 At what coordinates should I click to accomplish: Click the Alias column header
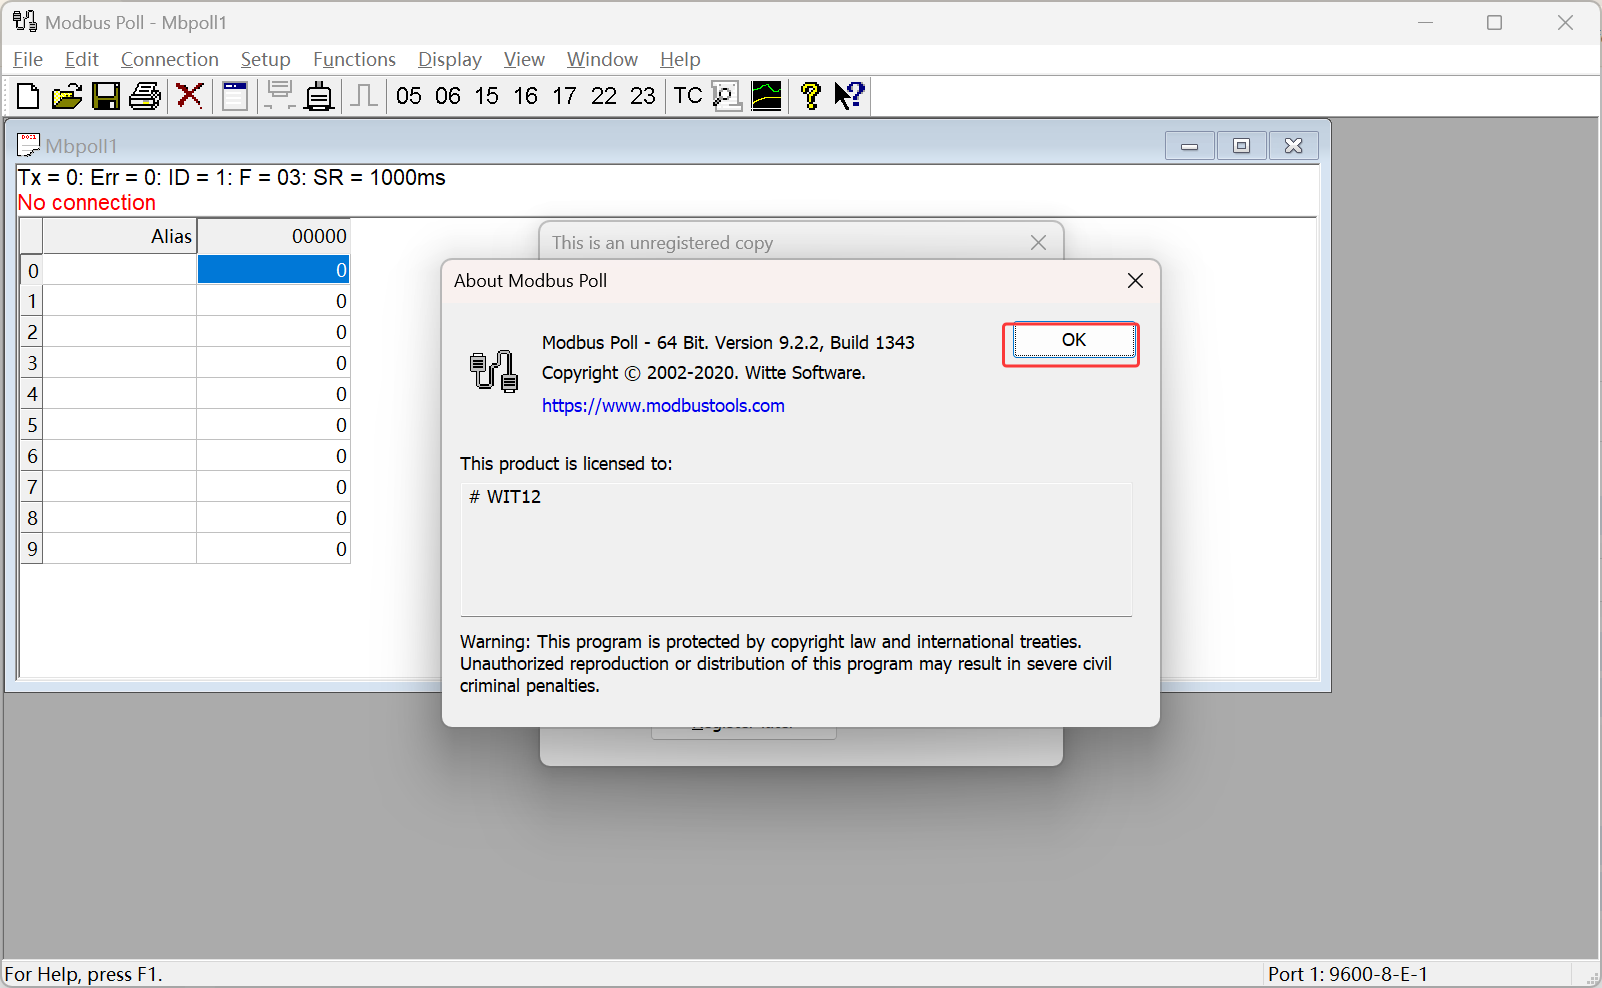120,237
